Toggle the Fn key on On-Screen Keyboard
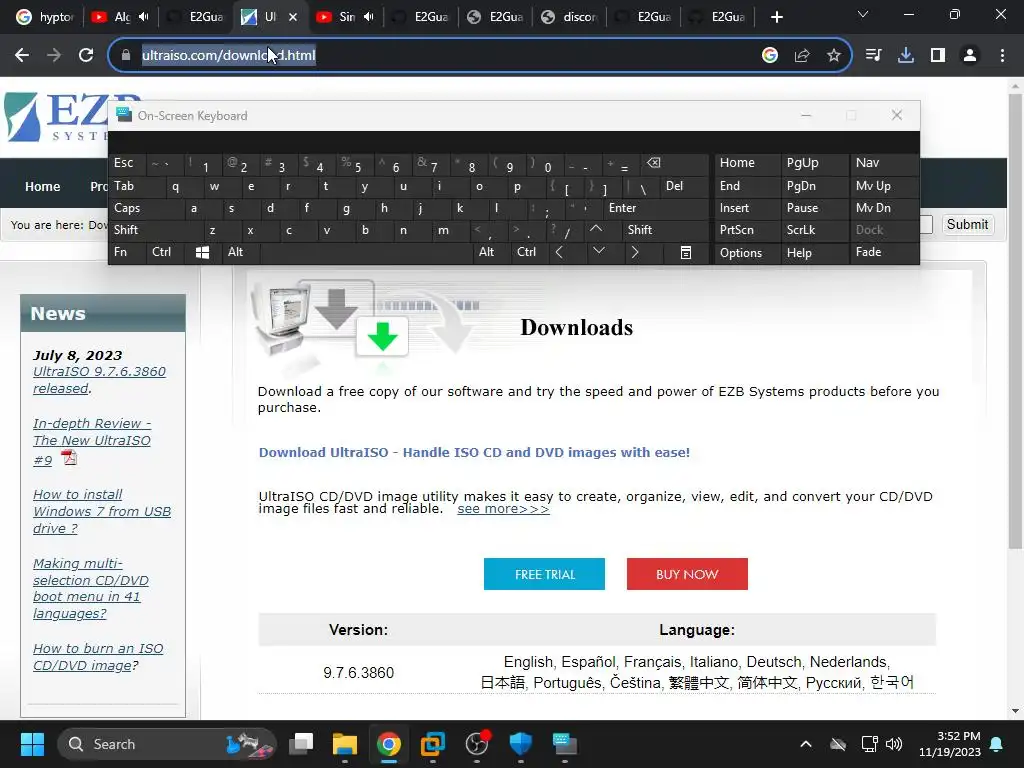 [x=121, y=252]
